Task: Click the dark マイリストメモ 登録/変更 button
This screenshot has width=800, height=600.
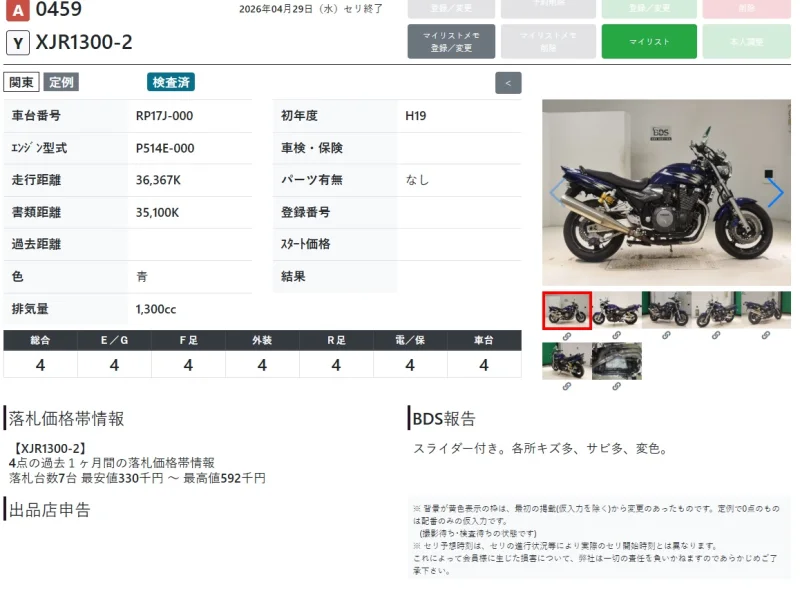Action: click(x=451, y=42)
